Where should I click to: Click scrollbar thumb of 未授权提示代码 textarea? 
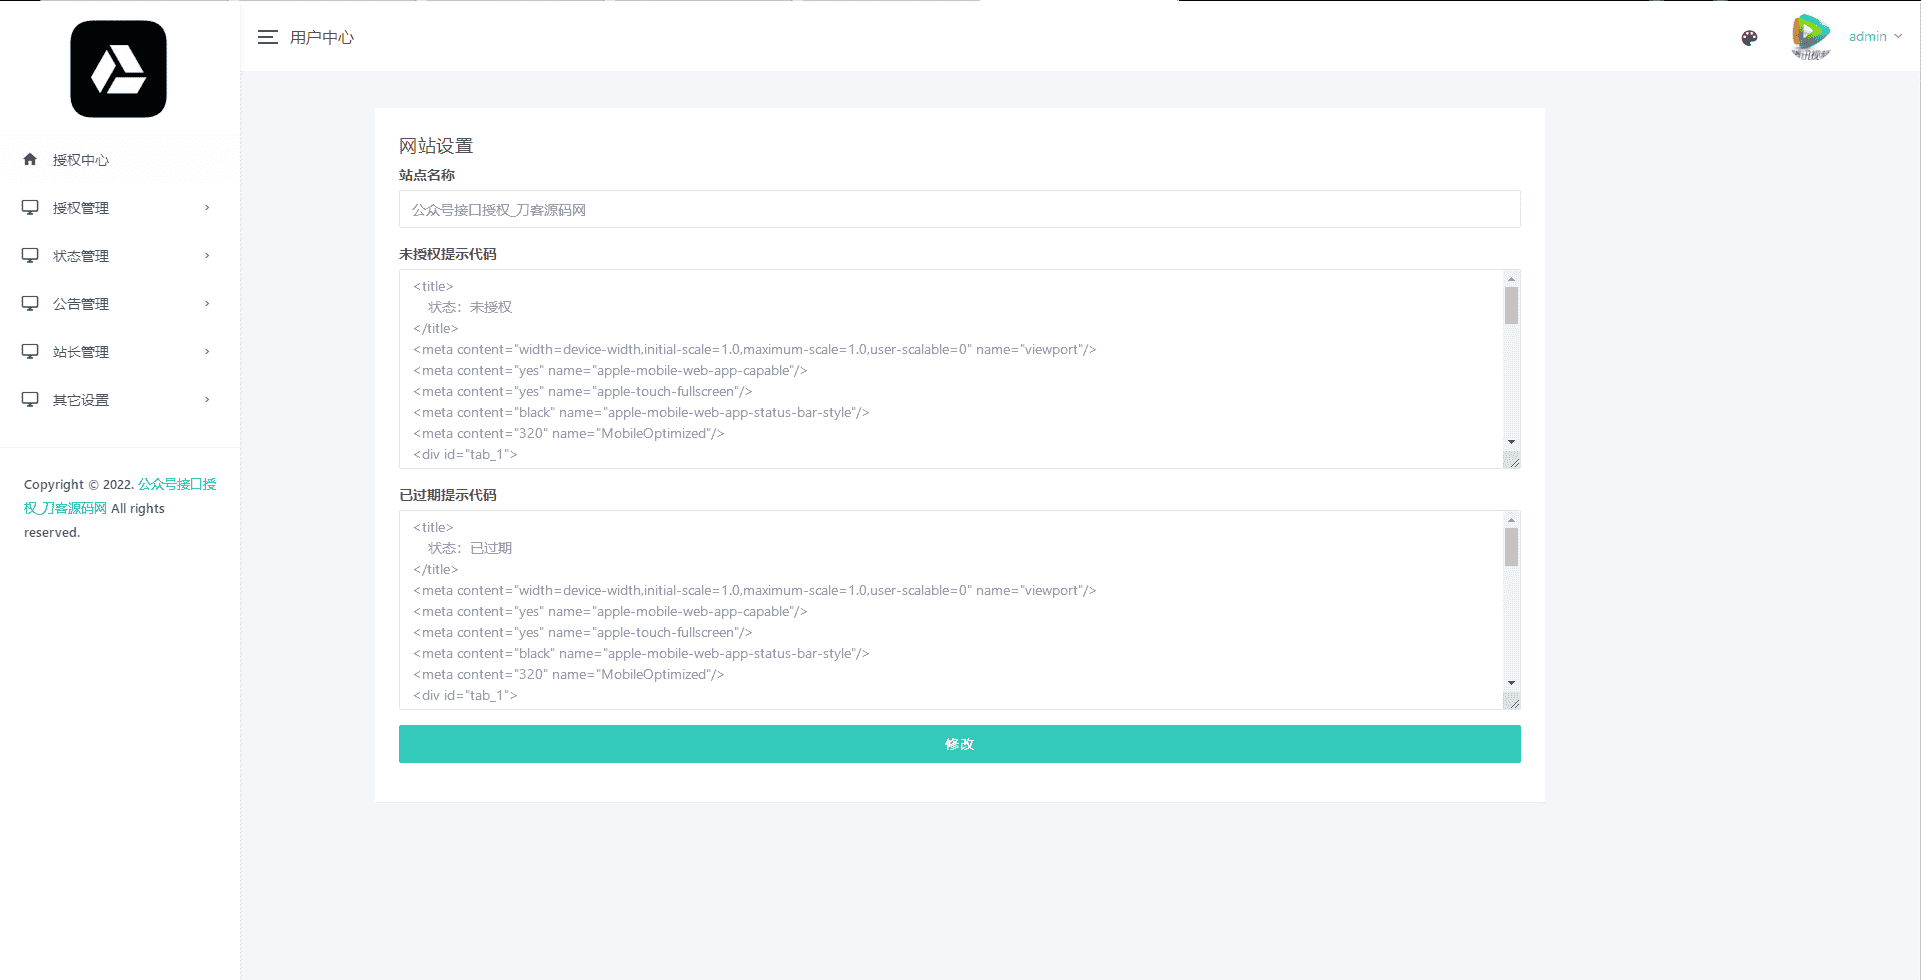[1511, 306]
